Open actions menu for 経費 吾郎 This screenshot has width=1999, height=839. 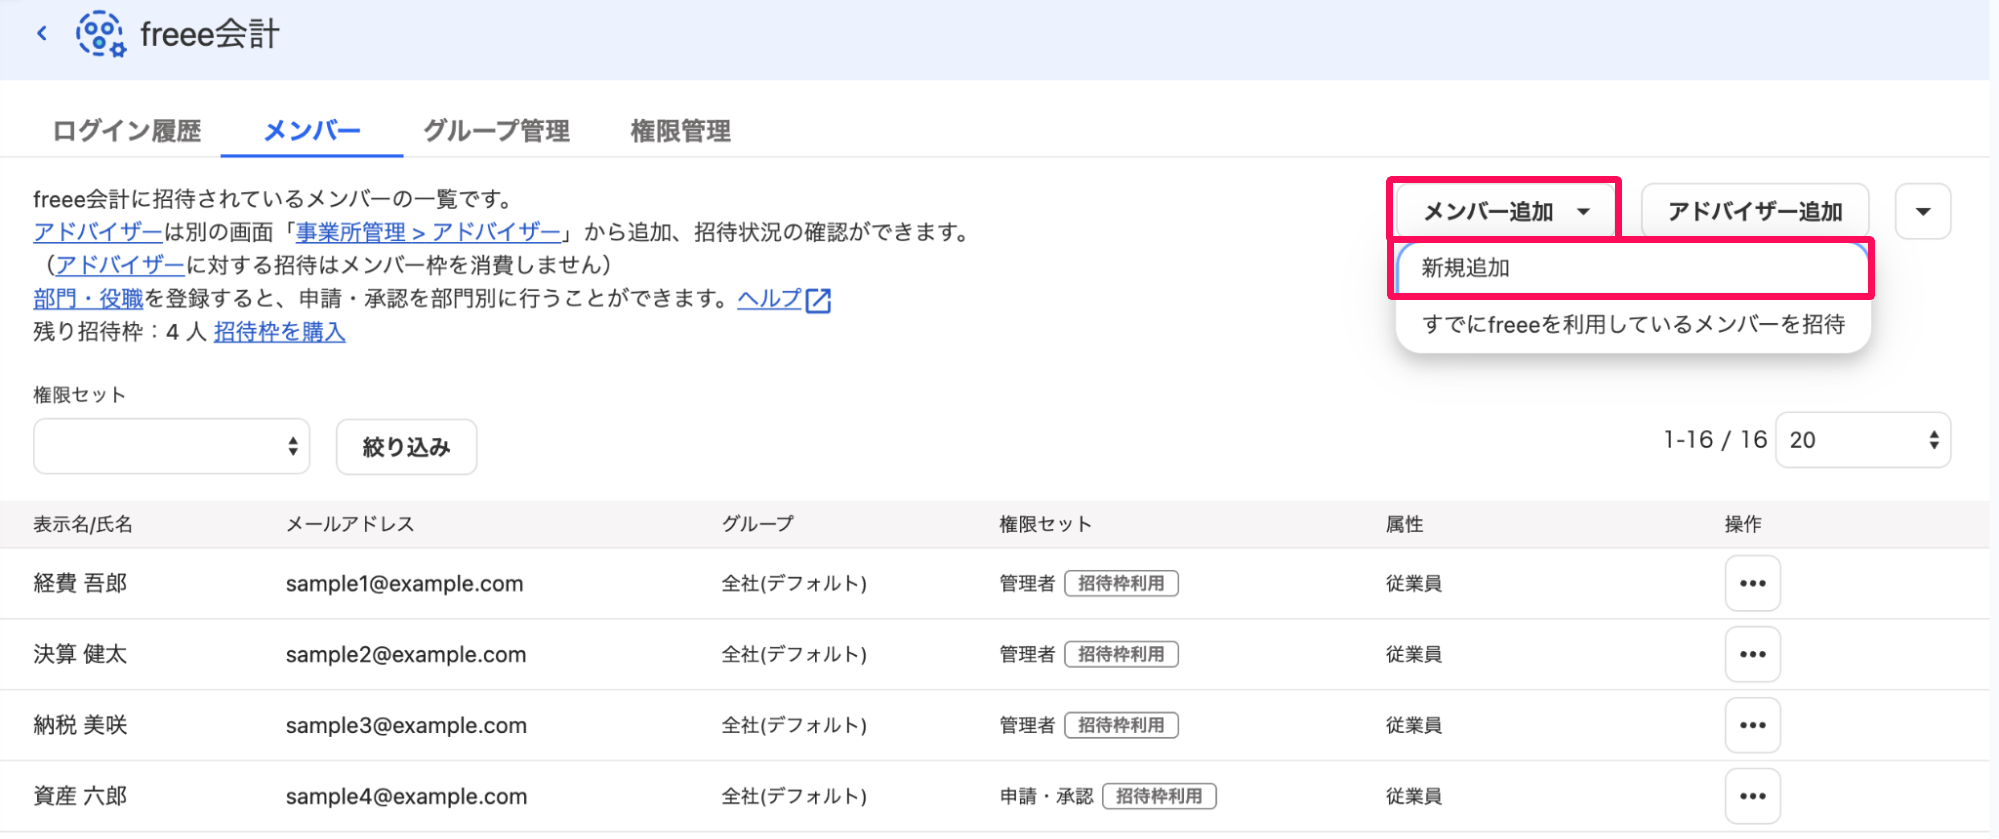tap(1752, 583)
